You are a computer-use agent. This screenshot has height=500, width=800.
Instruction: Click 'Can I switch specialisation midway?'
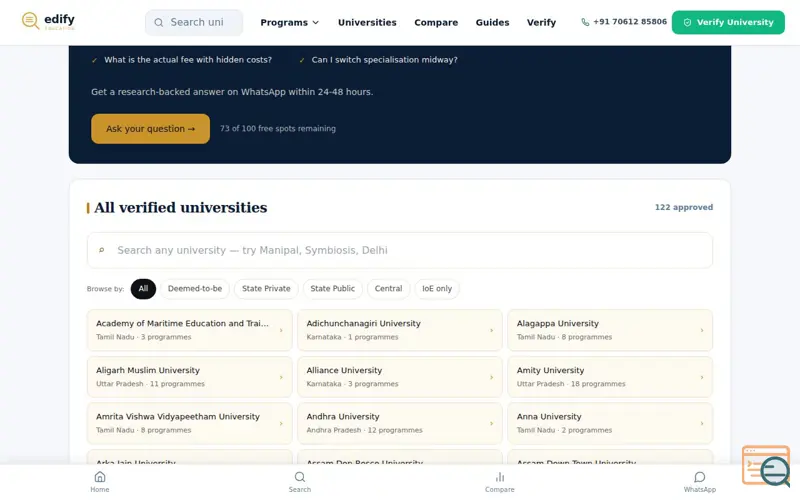click(x=385, y=60)
